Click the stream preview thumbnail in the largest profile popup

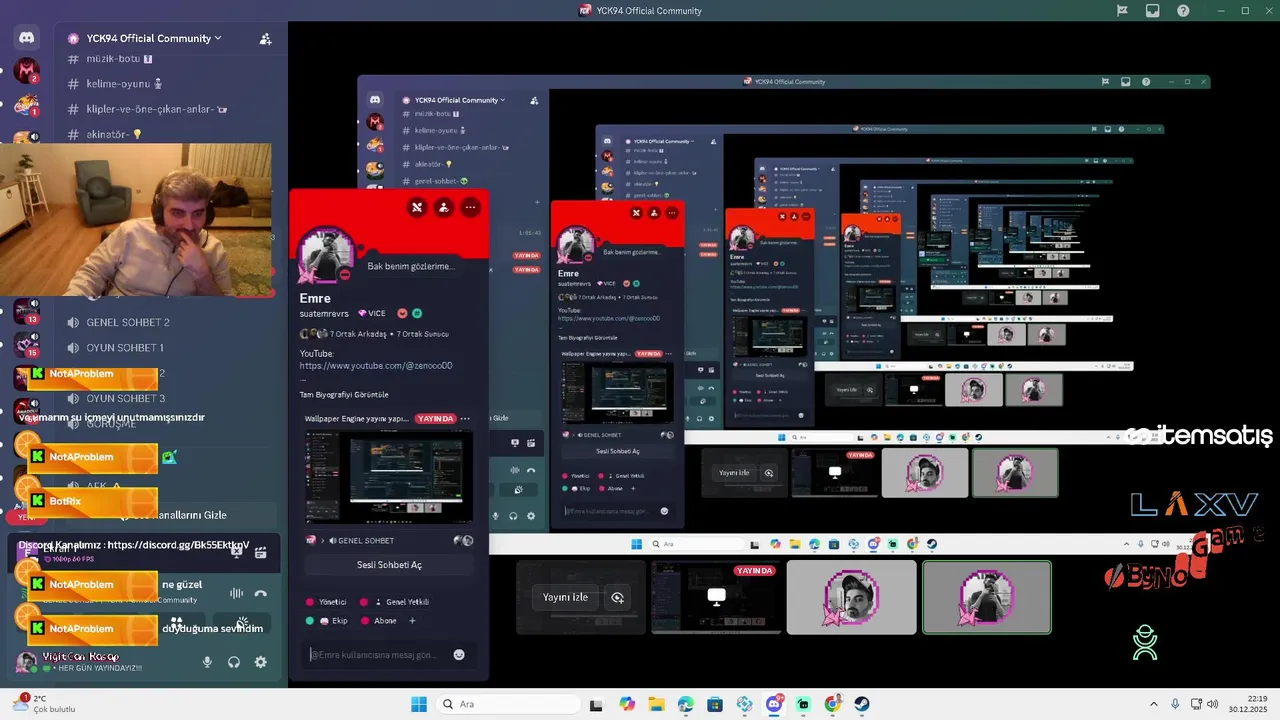tap(389, 477)
